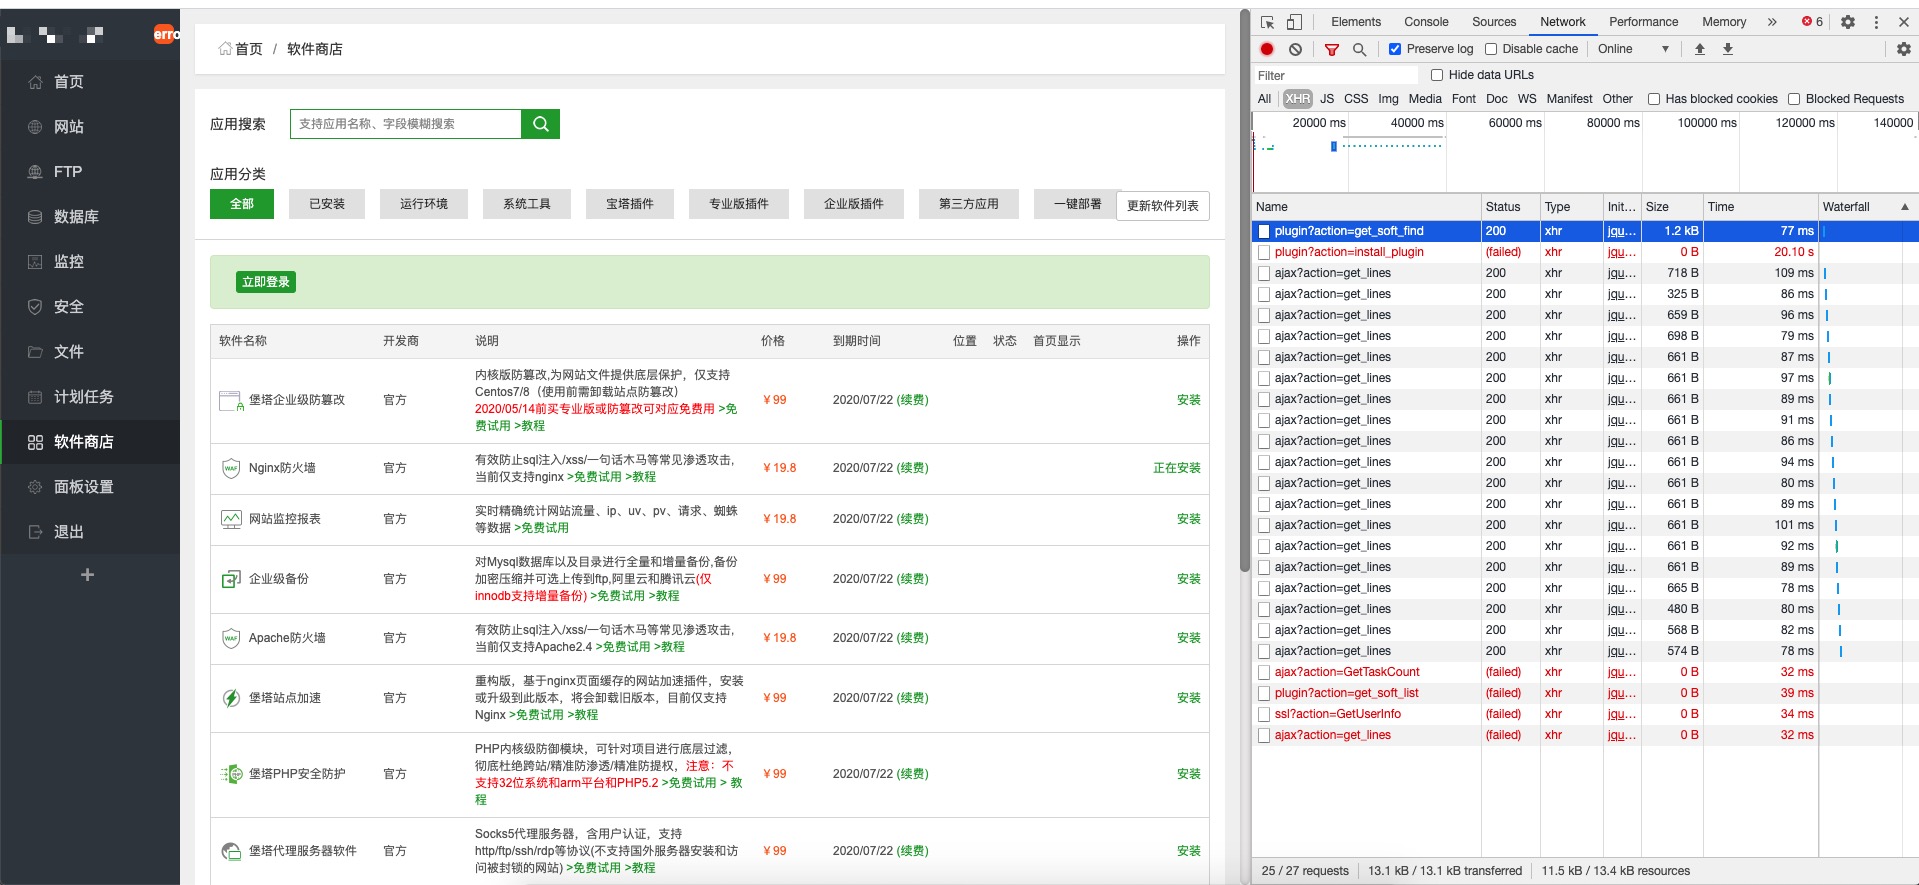
Task: Filter requests by JS type
Action: point(1327,99)
